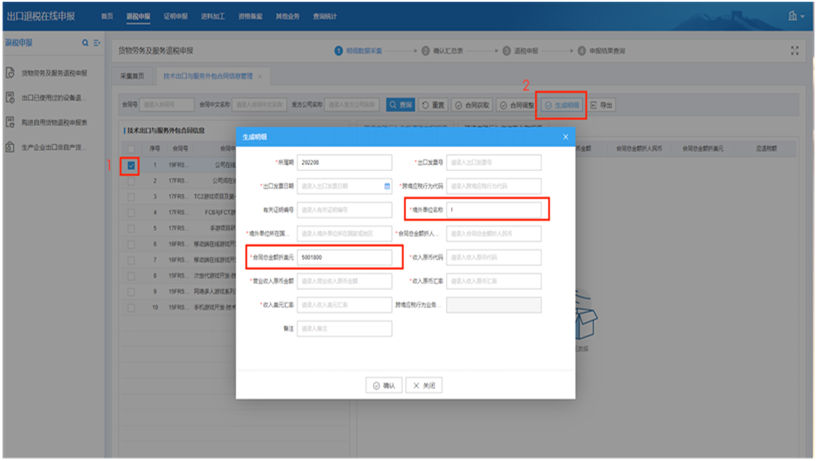Click the 生成明细 button in the toolbar

562,104
